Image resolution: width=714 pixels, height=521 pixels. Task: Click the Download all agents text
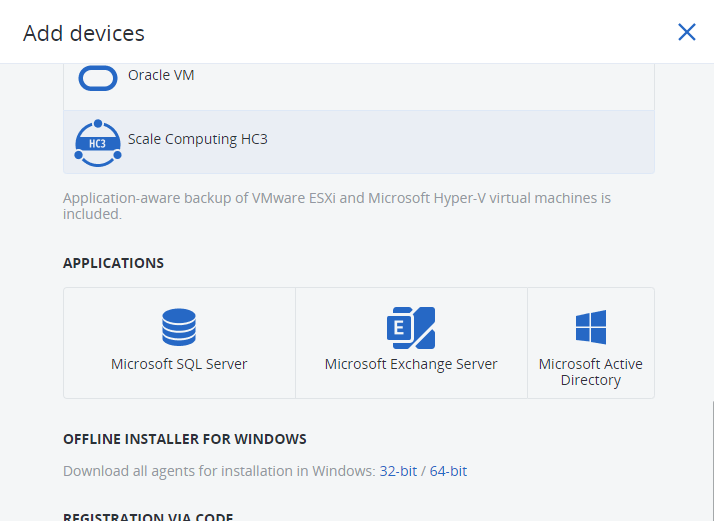(x=219, y=471)
